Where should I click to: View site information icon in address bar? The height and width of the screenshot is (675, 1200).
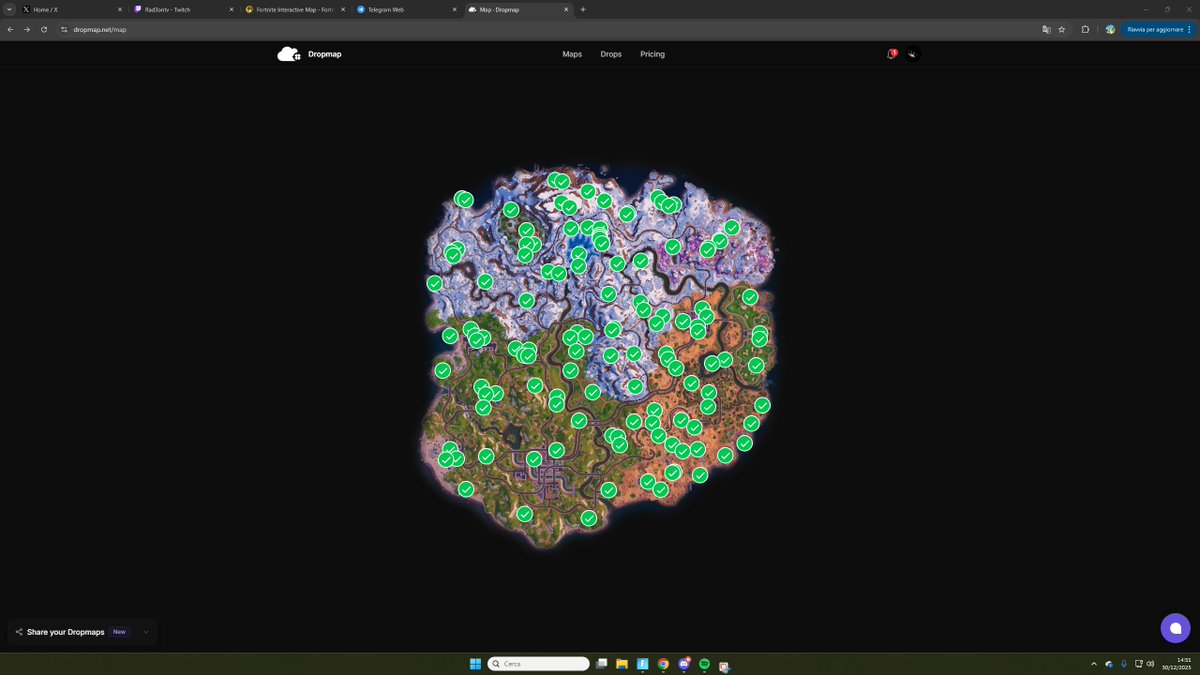coord(64,29)
